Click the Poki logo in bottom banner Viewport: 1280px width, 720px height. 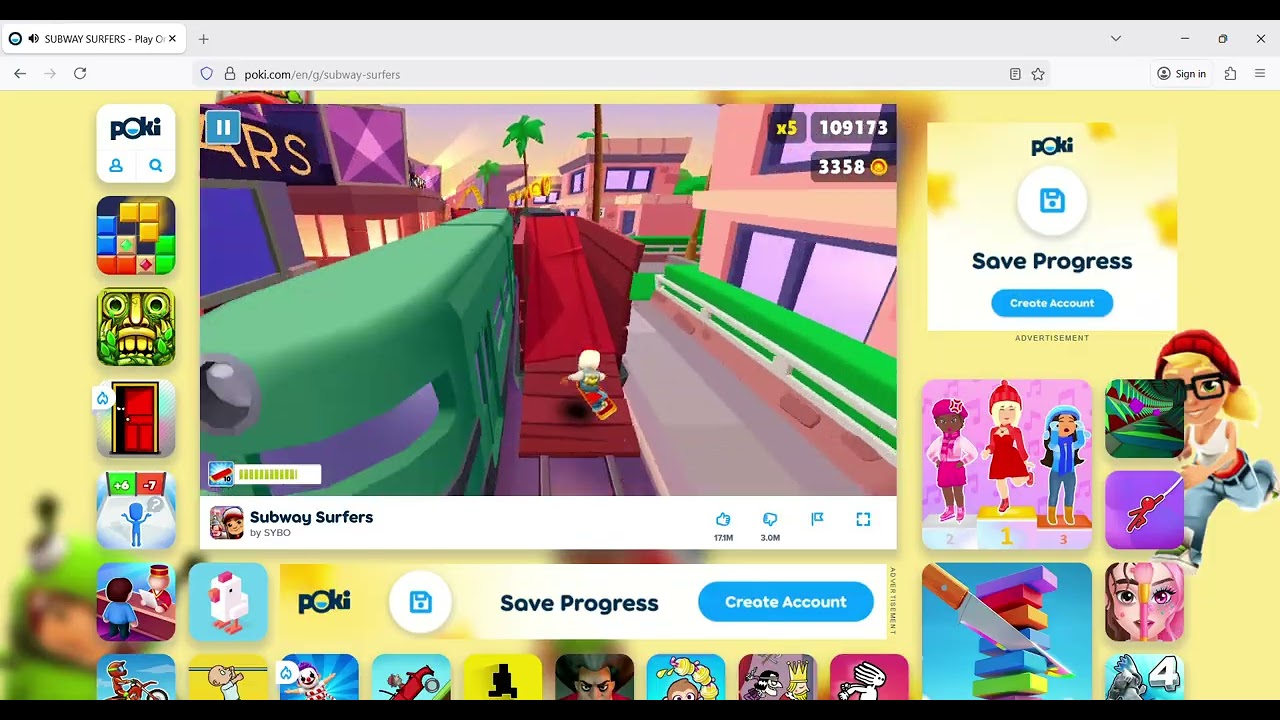tap(324, 602)
